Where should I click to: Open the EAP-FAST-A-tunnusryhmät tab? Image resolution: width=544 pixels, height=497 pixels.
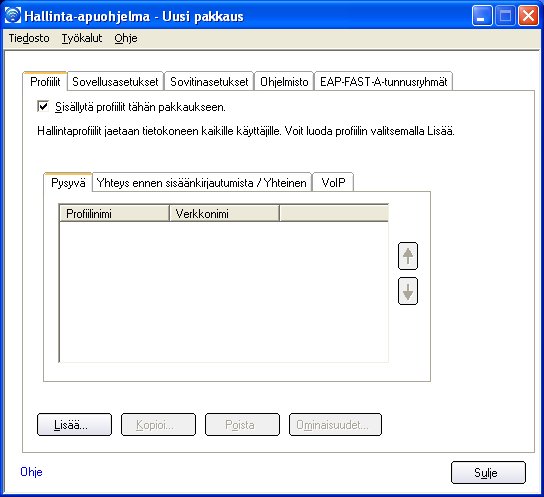(x=383, y=82)
